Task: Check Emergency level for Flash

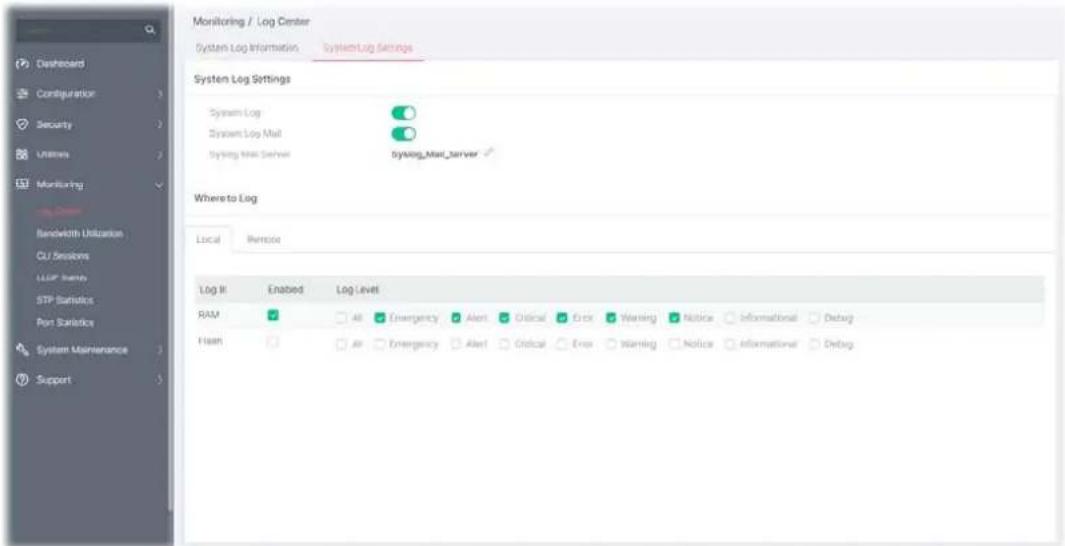Action: tap(380, 344)
